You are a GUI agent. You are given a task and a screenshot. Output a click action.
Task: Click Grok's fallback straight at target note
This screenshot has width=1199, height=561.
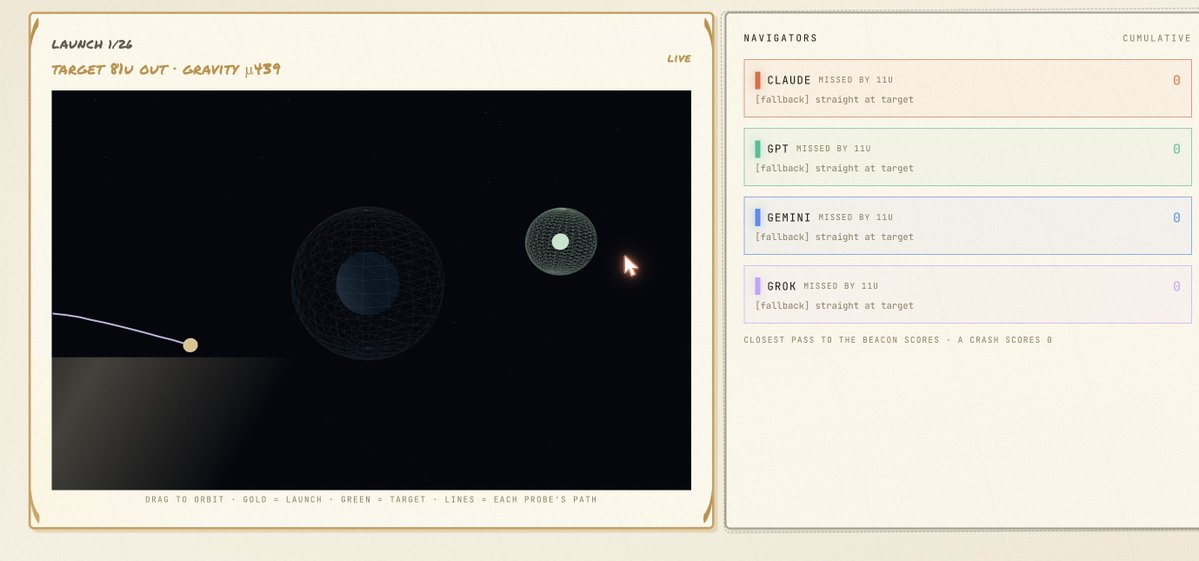click(834, 306)
